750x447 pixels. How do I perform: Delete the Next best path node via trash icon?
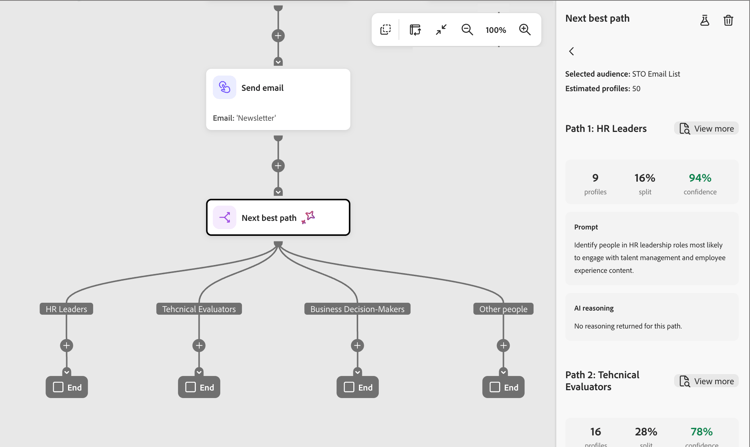[728, 20]
